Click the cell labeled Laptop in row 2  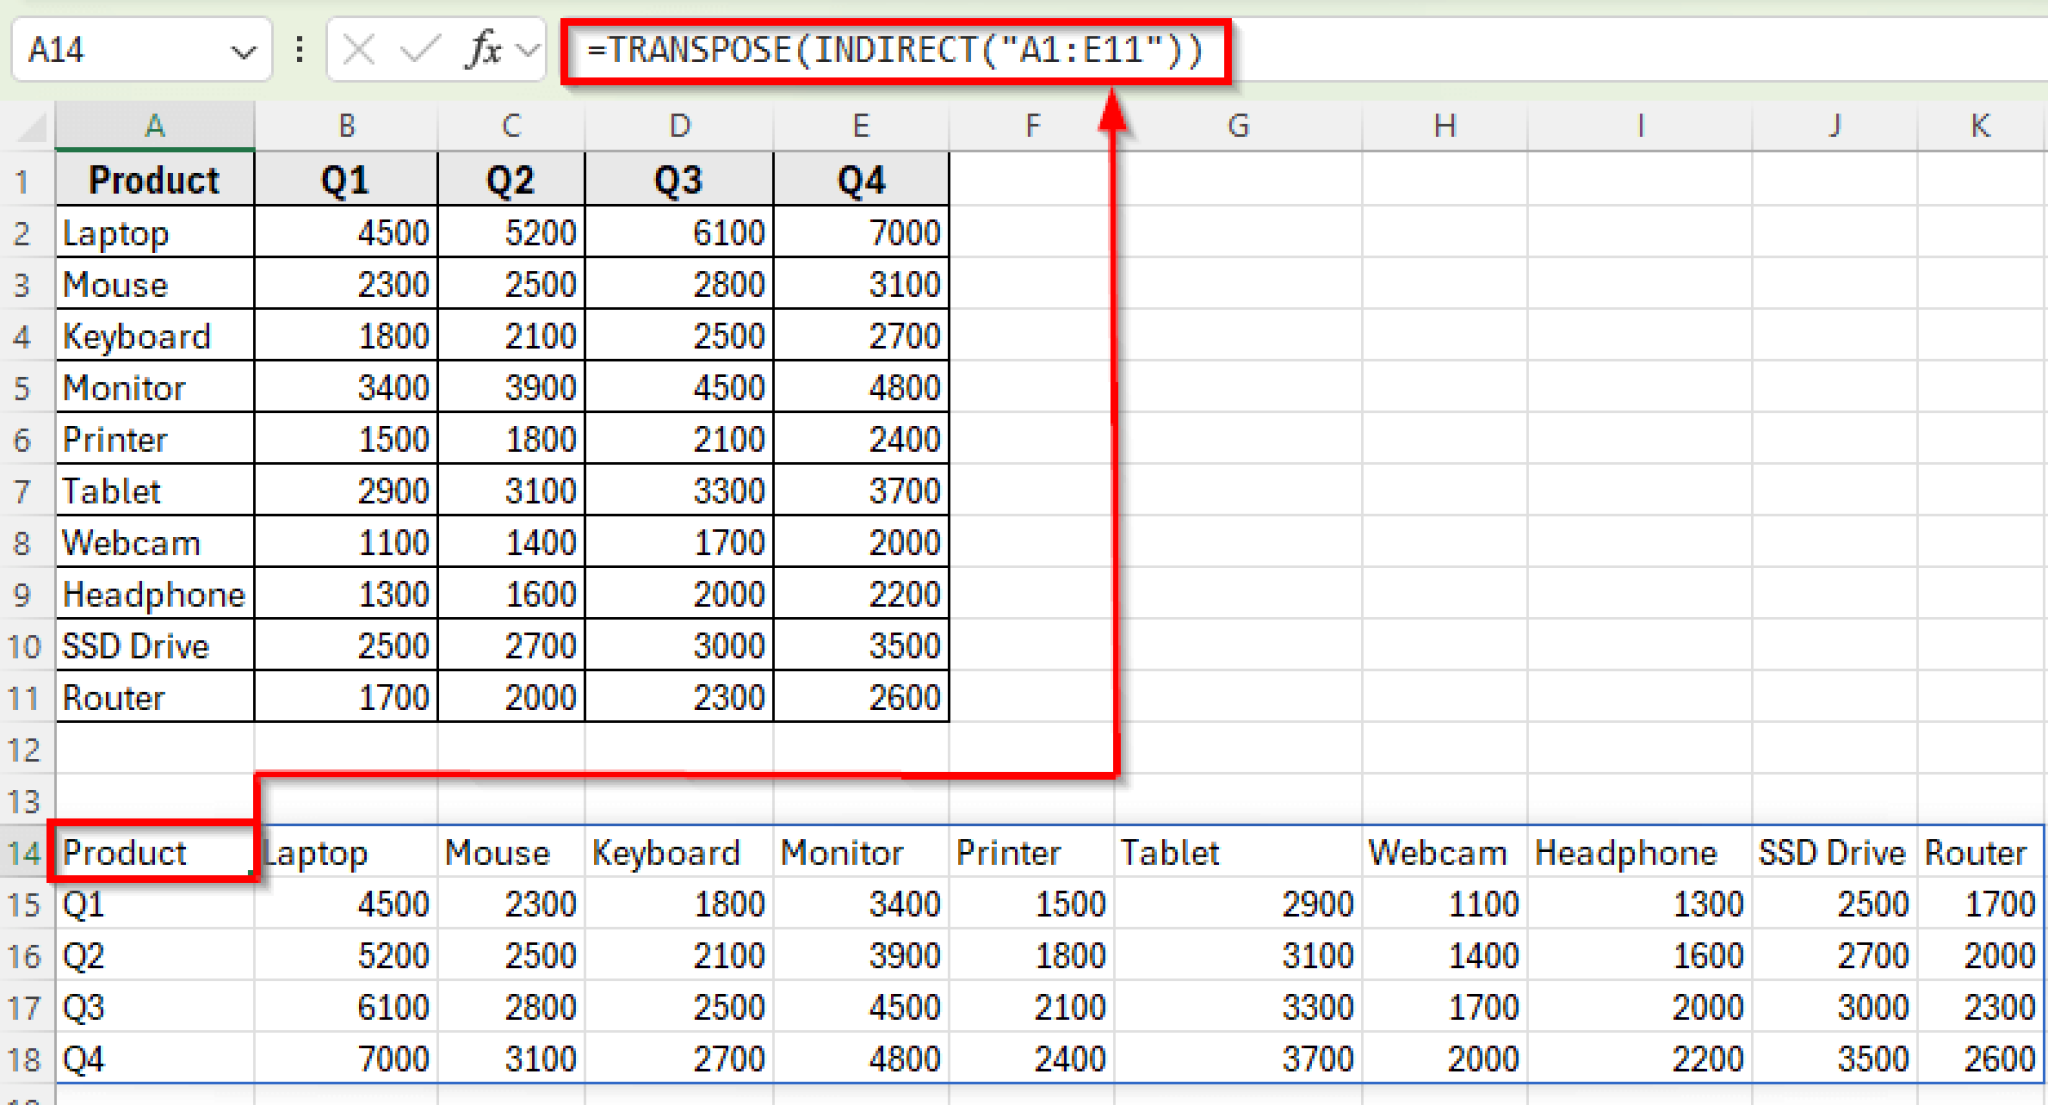(154, 232)
